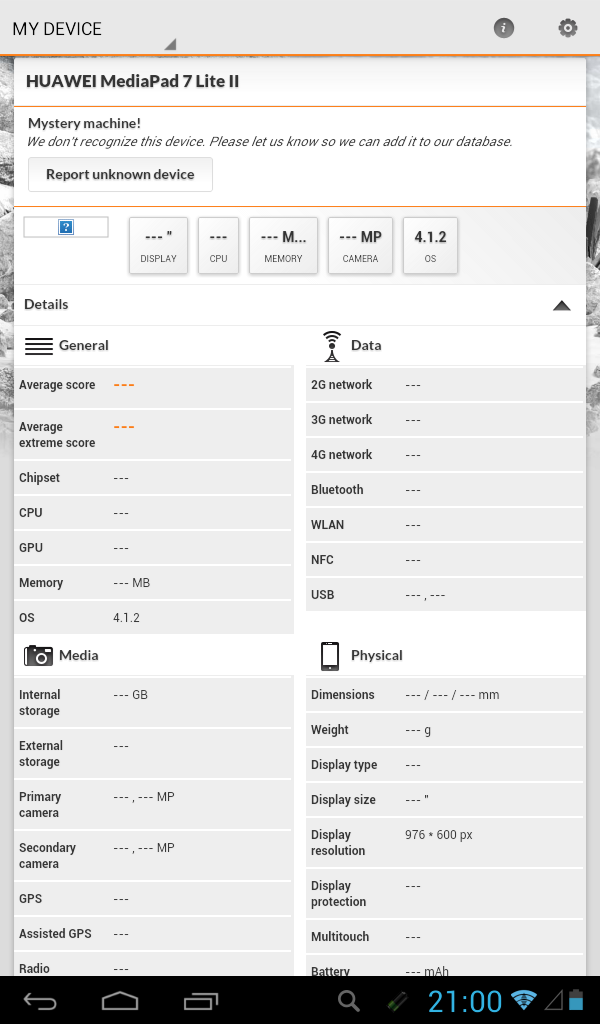The width and height of the screenshot is (600, 1024).
Task: Tap the General OS 4.1.2 row
Action: click(x=153, y=618)
